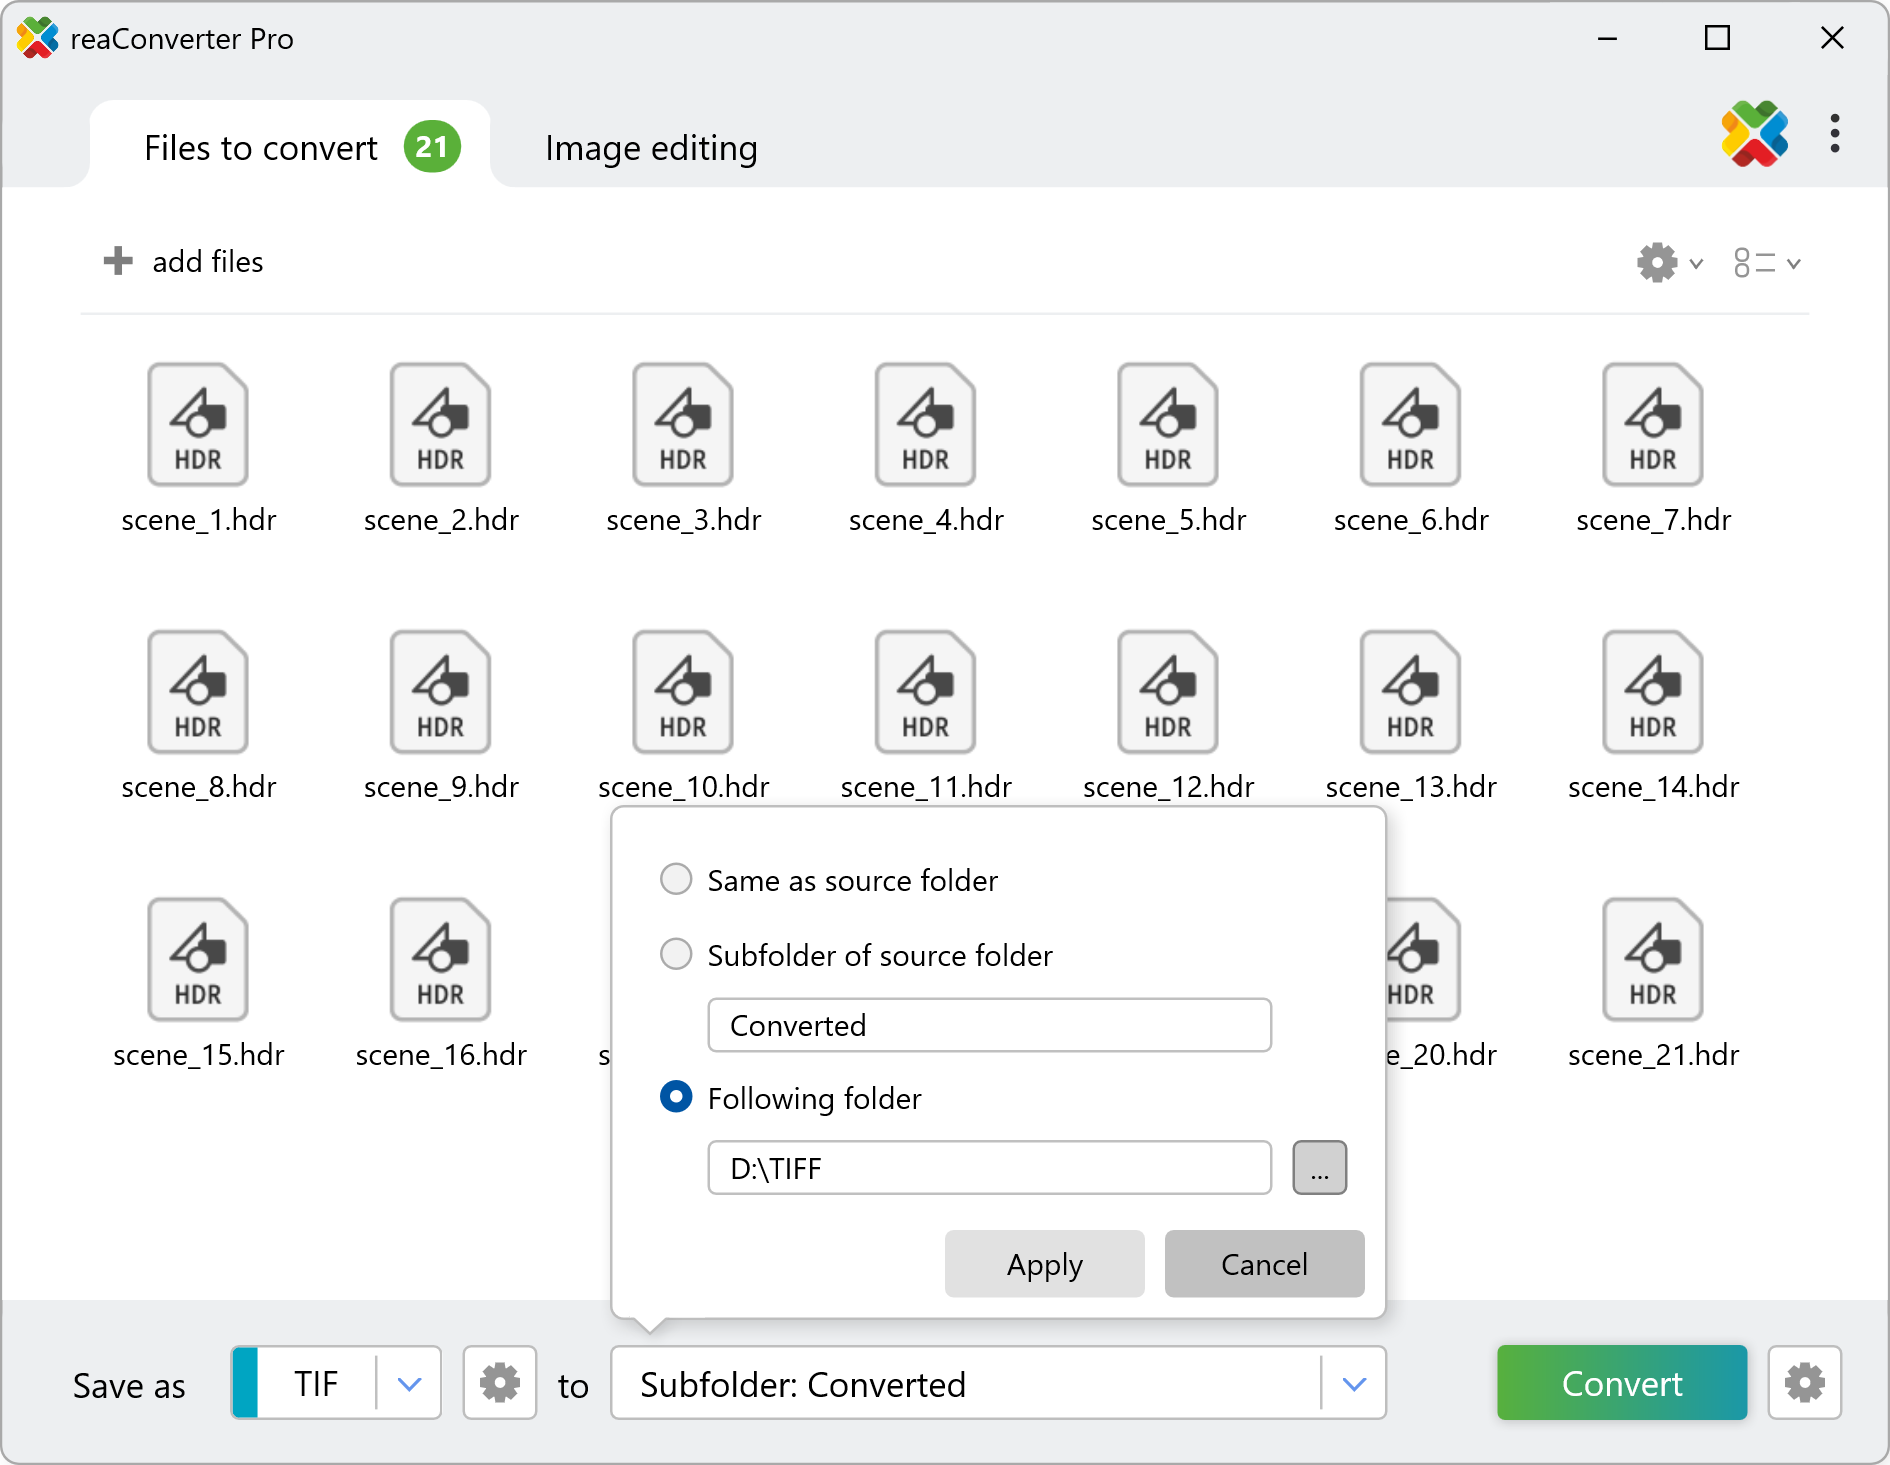Expand the destination folder dropdown arrow
This screenshot has height=1465, width=1890.
1354,1383
